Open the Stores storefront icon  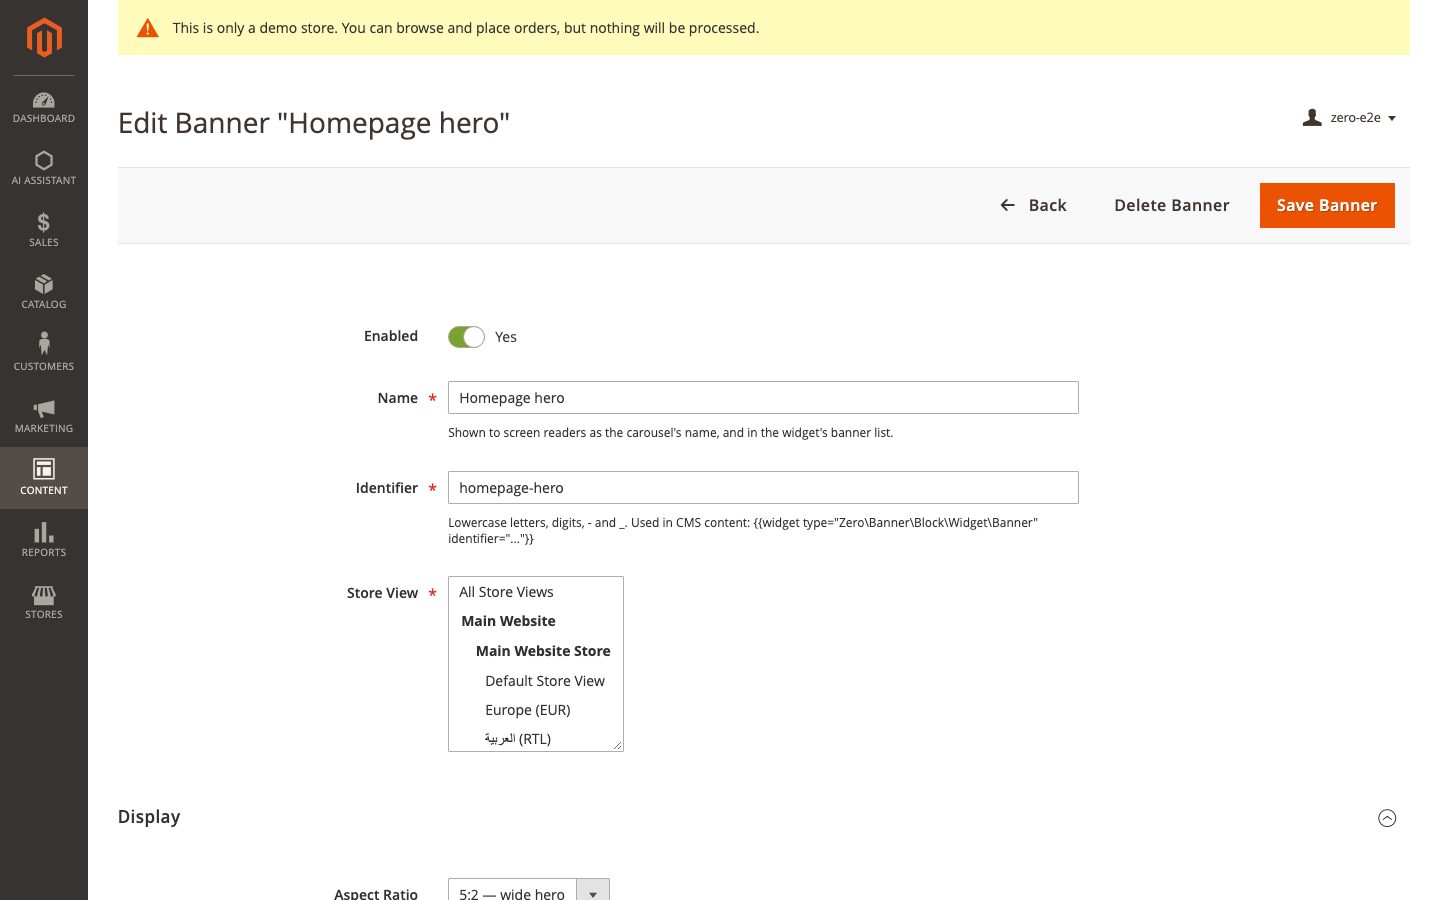[44, 595]
